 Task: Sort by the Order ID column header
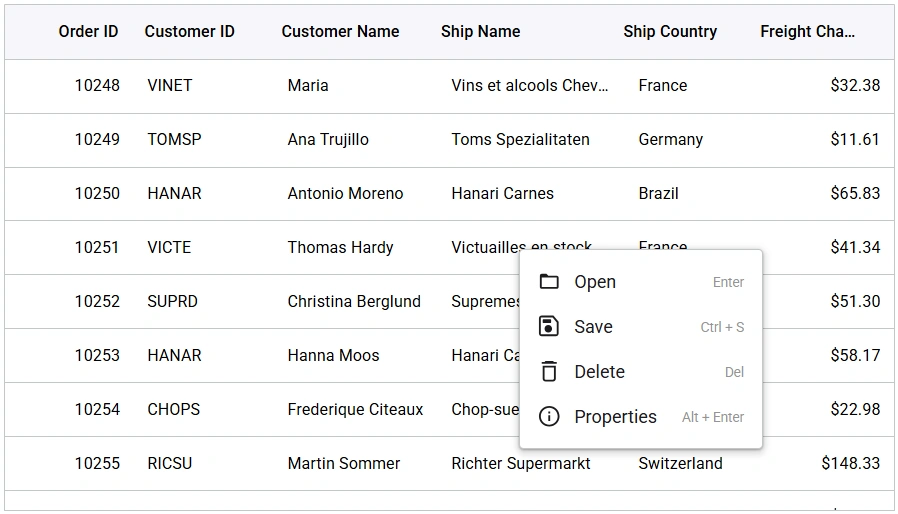(x=88, y=31)
